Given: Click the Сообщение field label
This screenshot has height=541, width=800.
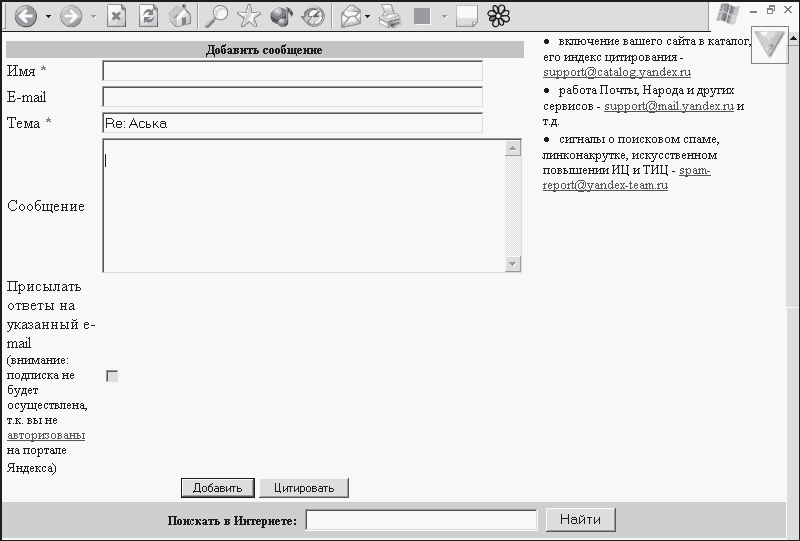Looking at the screenshot, I should click(46, 206).
